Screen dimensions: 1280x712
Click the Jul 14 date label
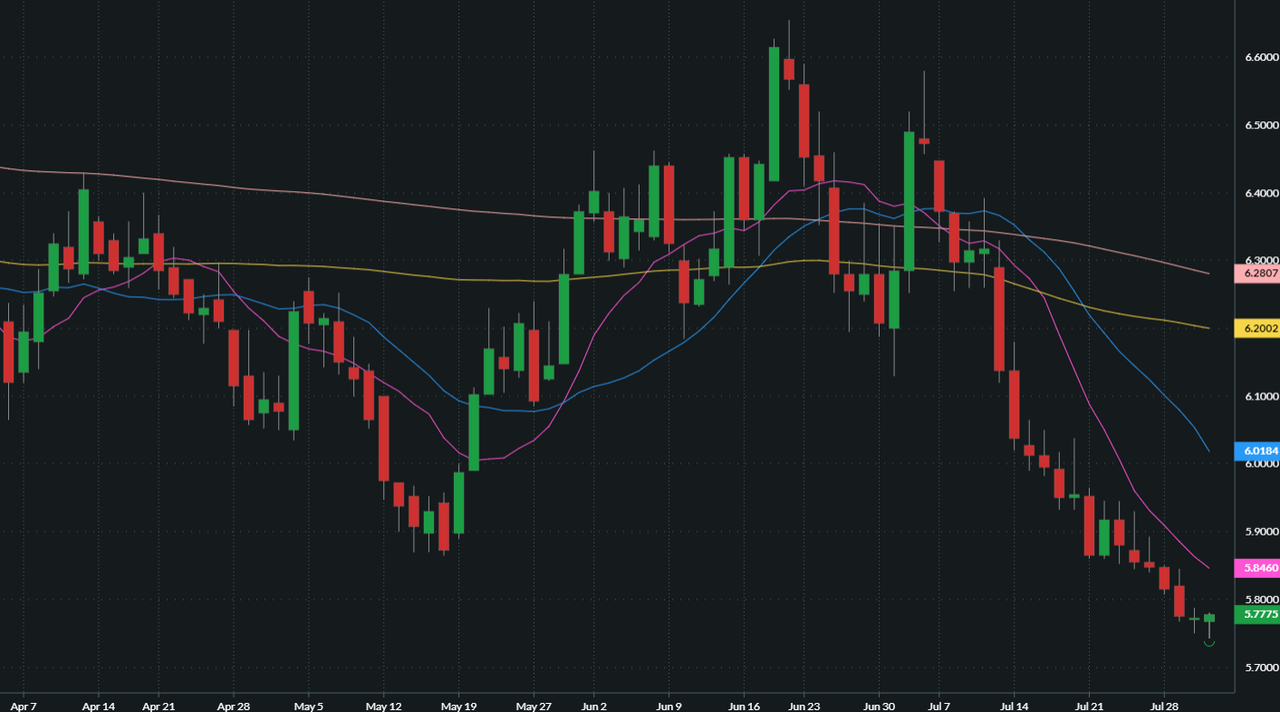point(1014,704)
